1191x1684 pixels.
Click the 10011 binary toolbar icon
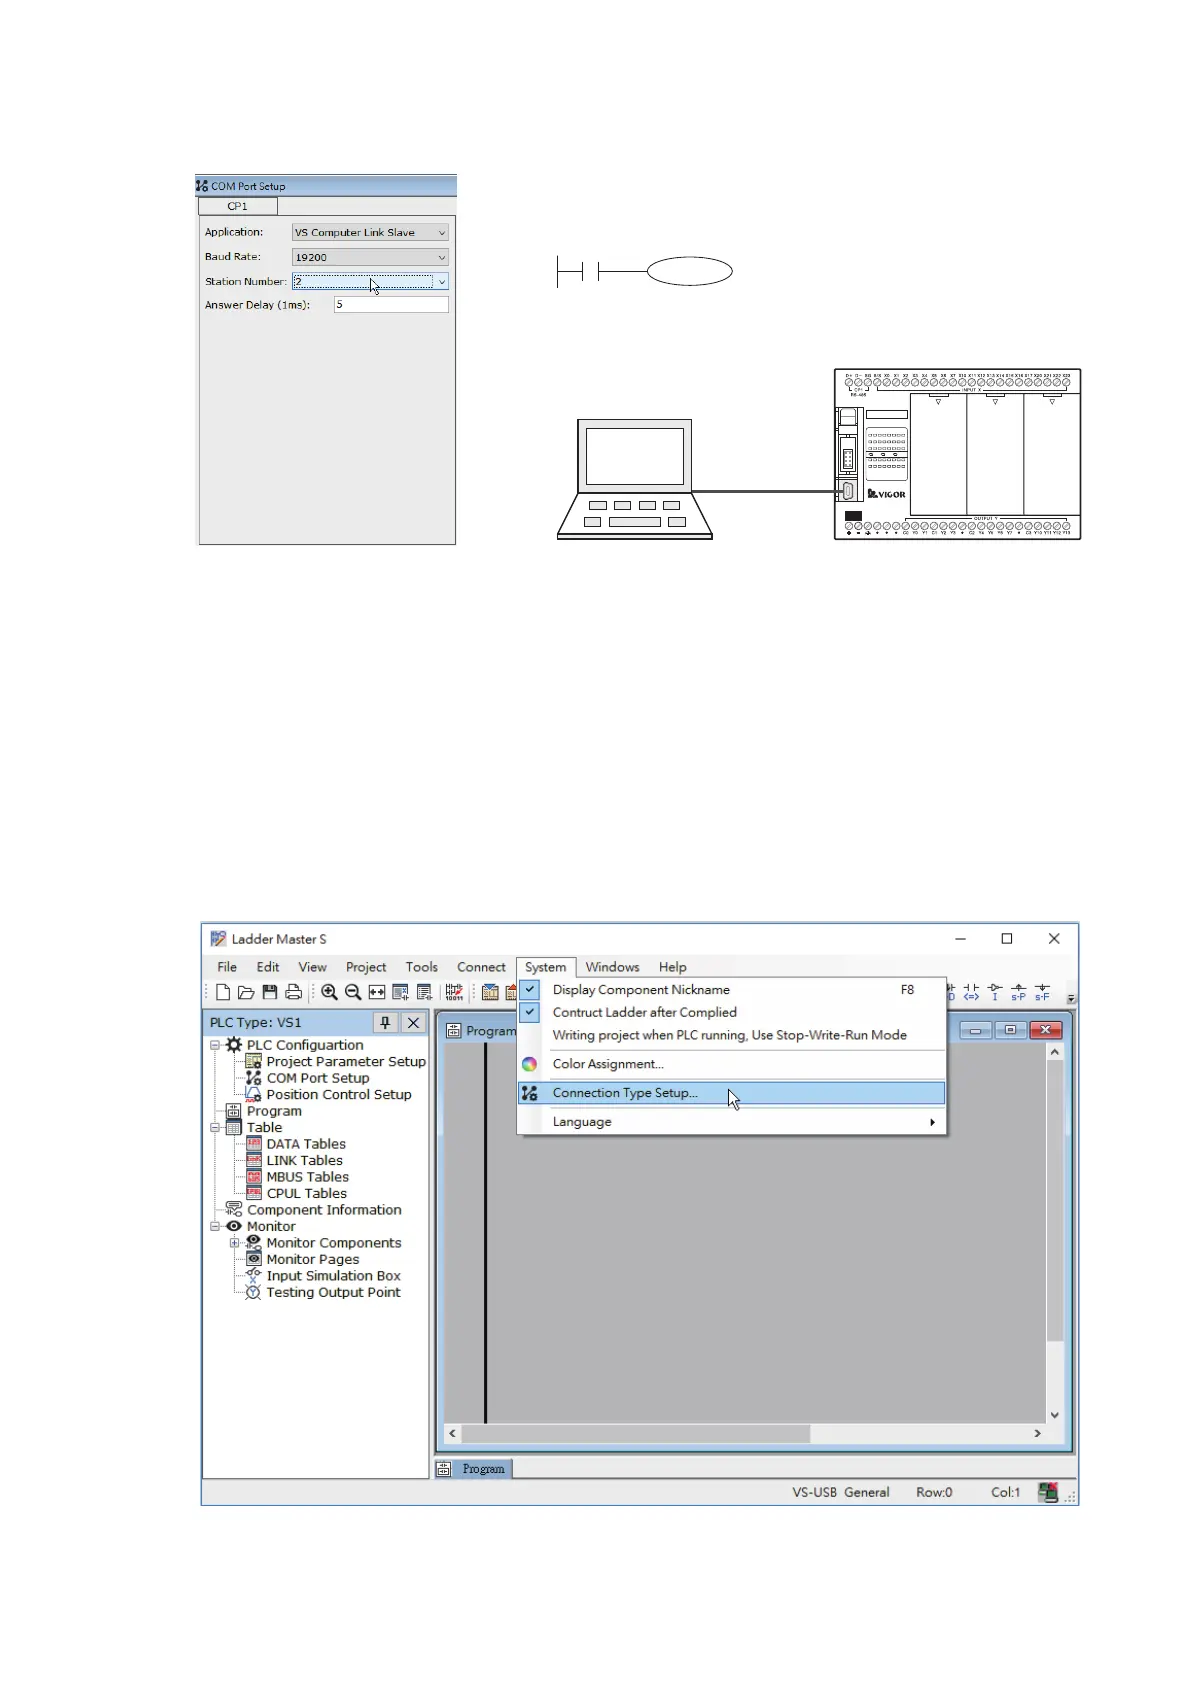454,992
